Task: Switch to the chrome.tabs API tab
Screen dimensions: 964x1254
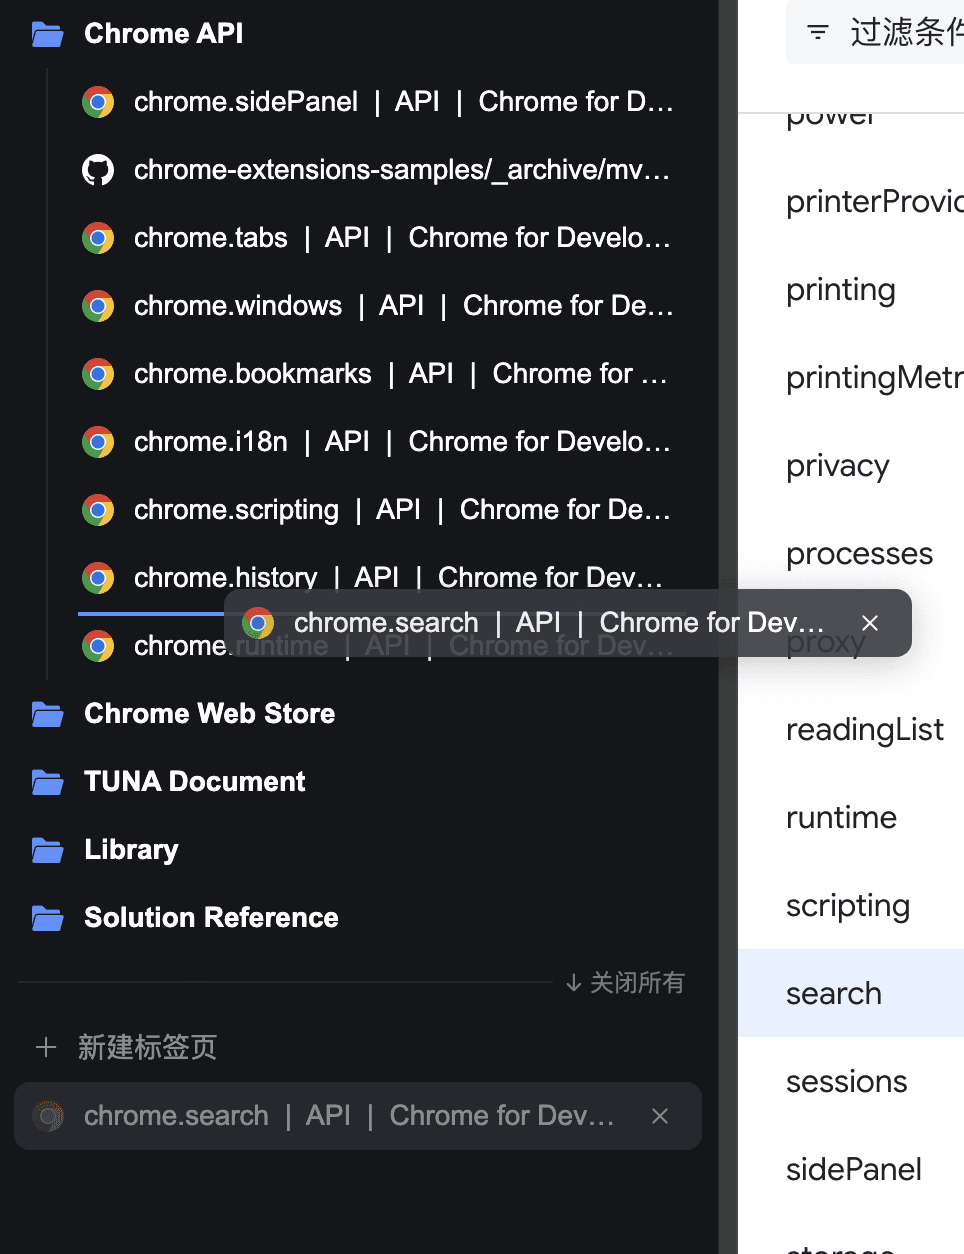Action: 377,238
